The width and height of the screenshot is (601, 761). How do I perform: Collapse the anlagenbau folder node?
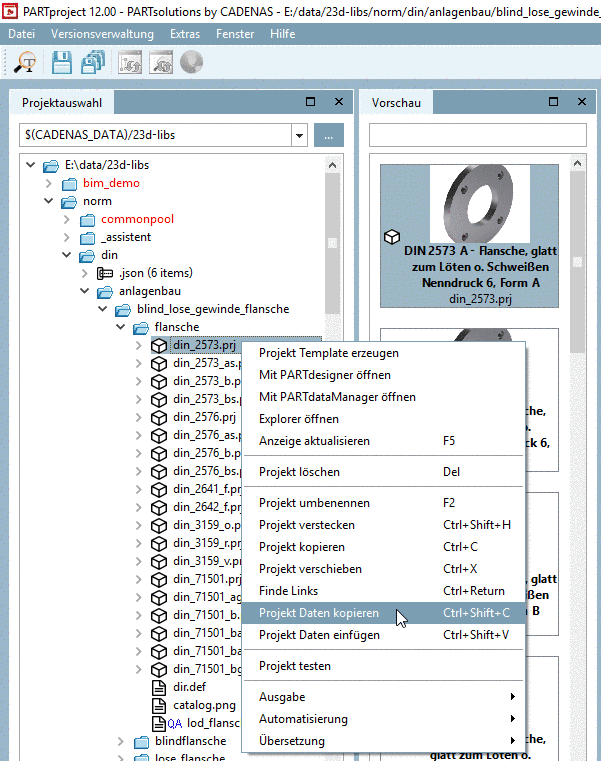click(84, 291)
